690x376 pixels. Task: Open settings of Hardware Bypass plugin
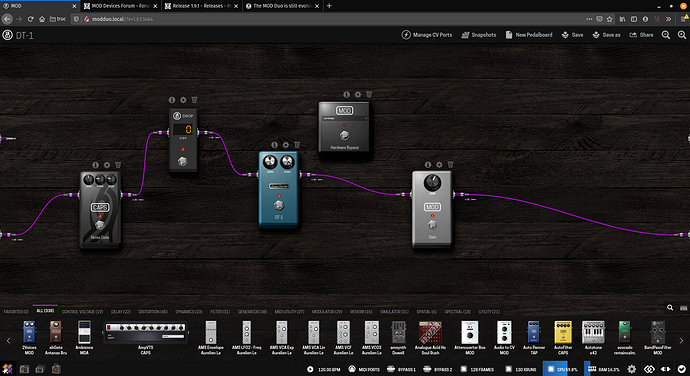358,94
